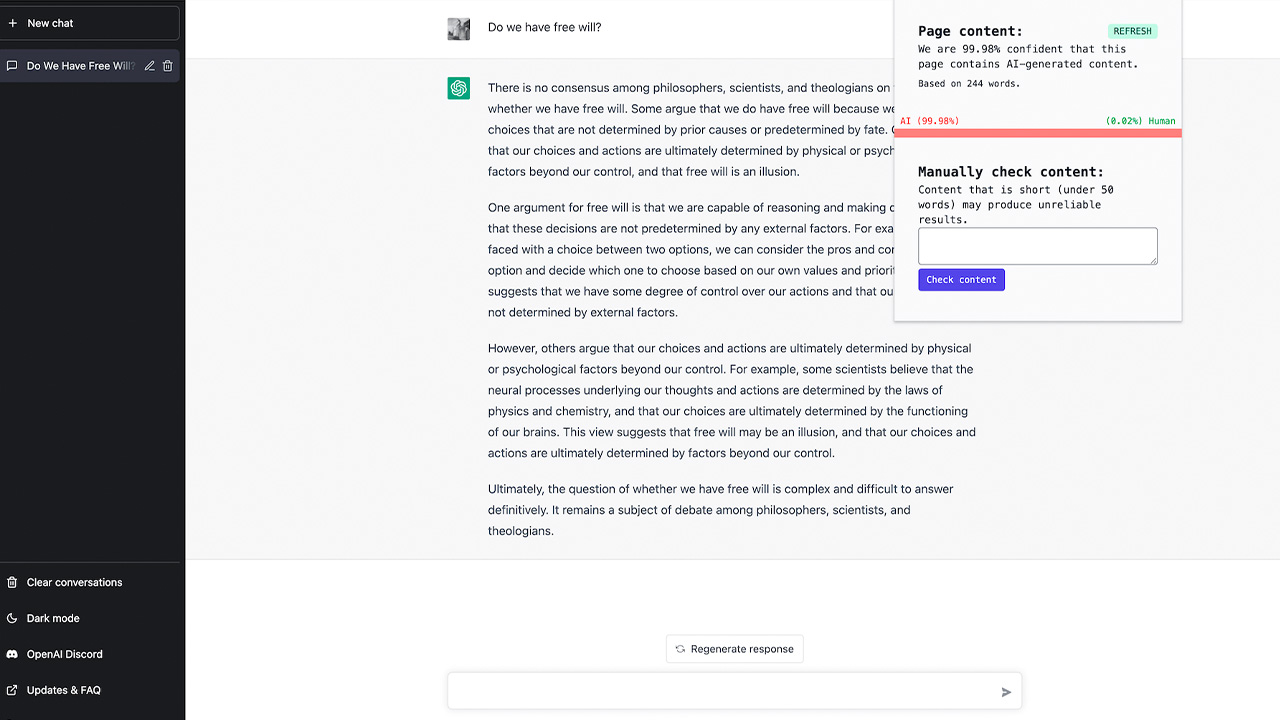The height and width of the screenshot is (720, 1280).
Task: Toggle Dark mode in the sidebar
Action: (53, 618)
